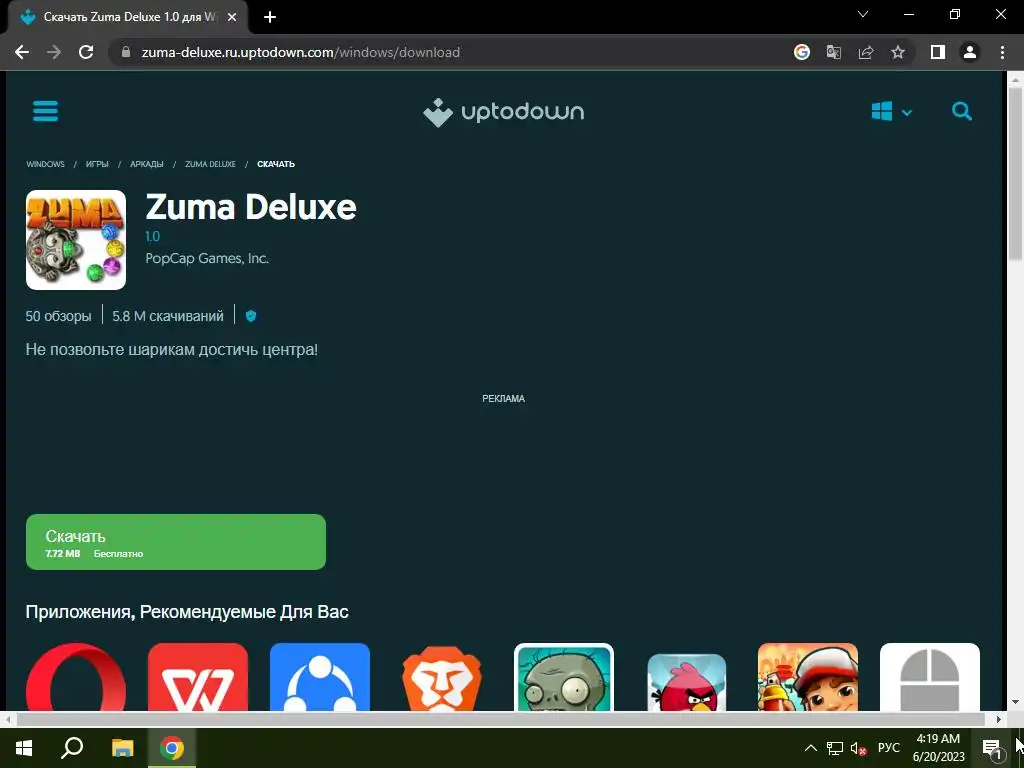1024x768 pixels.
Task: Bookmark this page with the star
Action: point(898,52)
